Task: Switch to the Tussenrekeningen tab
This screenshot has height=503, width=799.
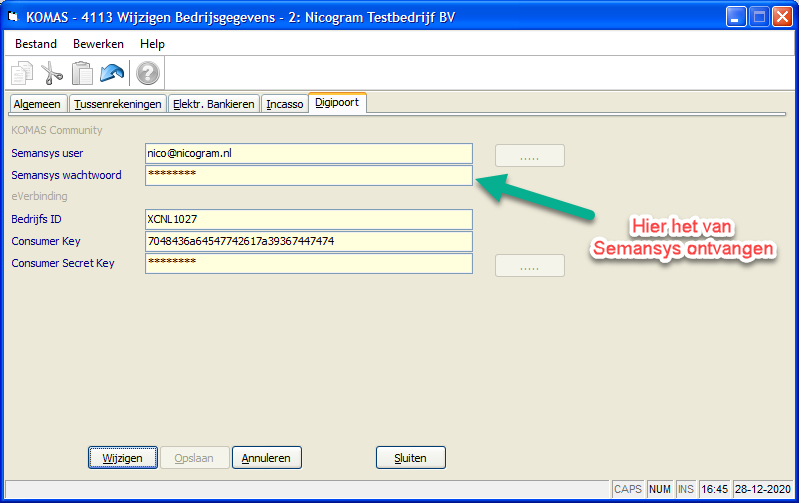Action: (118, 104)
